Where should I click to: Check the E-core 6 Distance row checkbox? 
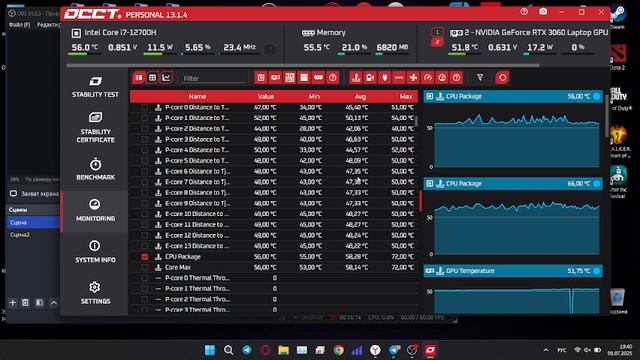[x=144, y=171]
